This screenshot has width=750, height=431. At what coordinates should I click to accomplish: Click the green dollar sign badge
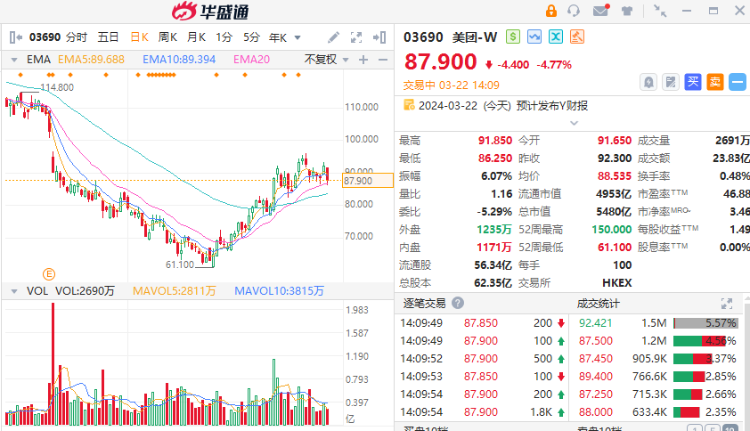click(513, 37)
